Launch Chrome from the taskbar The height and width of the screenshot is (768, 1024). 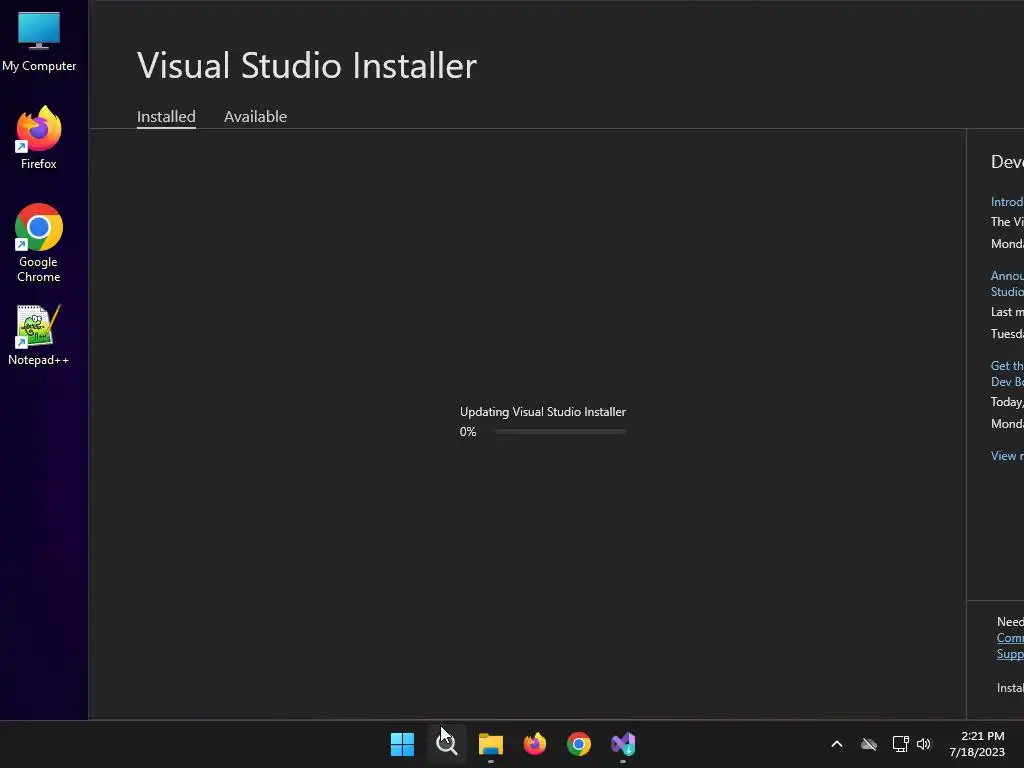point(579,744)
